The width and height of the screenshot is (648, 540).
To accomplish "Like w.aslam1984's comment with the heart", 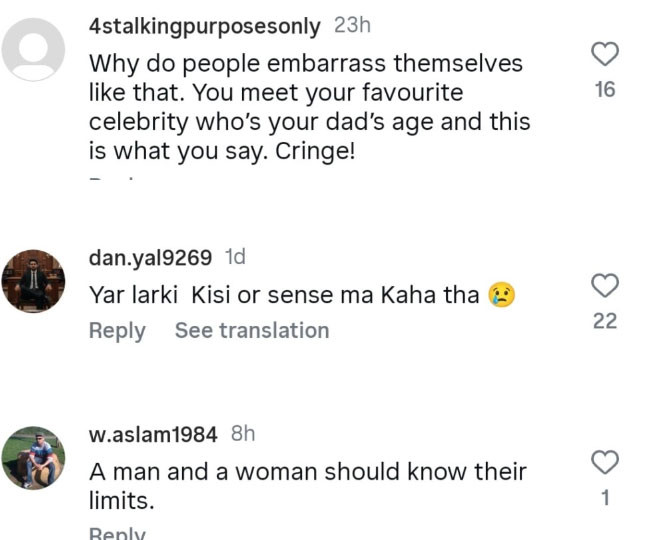I will coord(605,462).
